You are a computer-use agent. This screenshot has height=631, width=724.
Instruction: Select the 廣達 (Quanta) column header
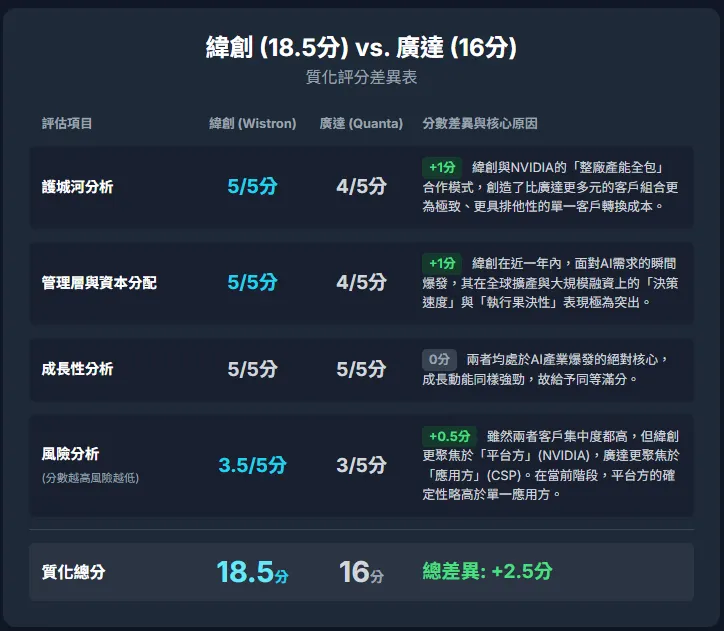pos(361,123)
